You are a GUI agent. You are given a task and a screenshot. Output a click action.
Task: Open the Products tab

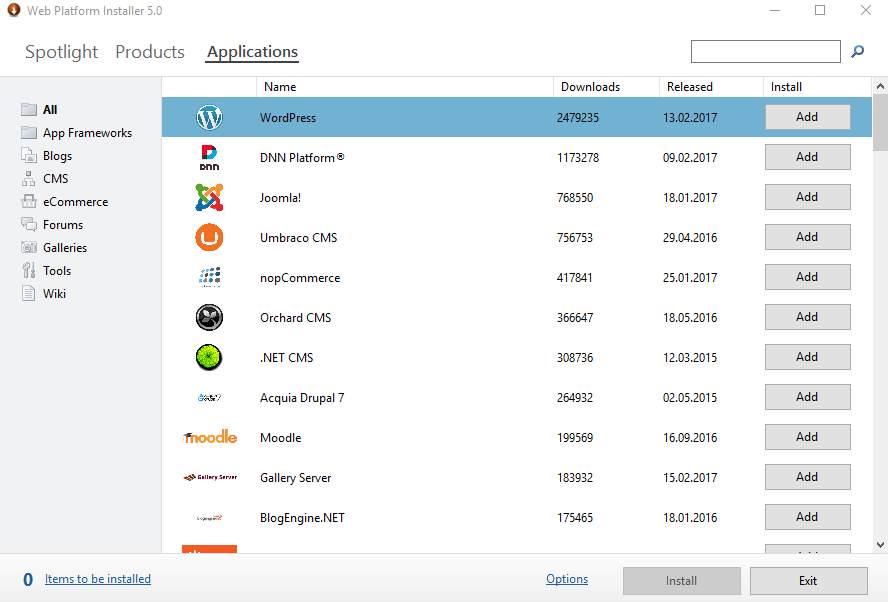(150, 52)
